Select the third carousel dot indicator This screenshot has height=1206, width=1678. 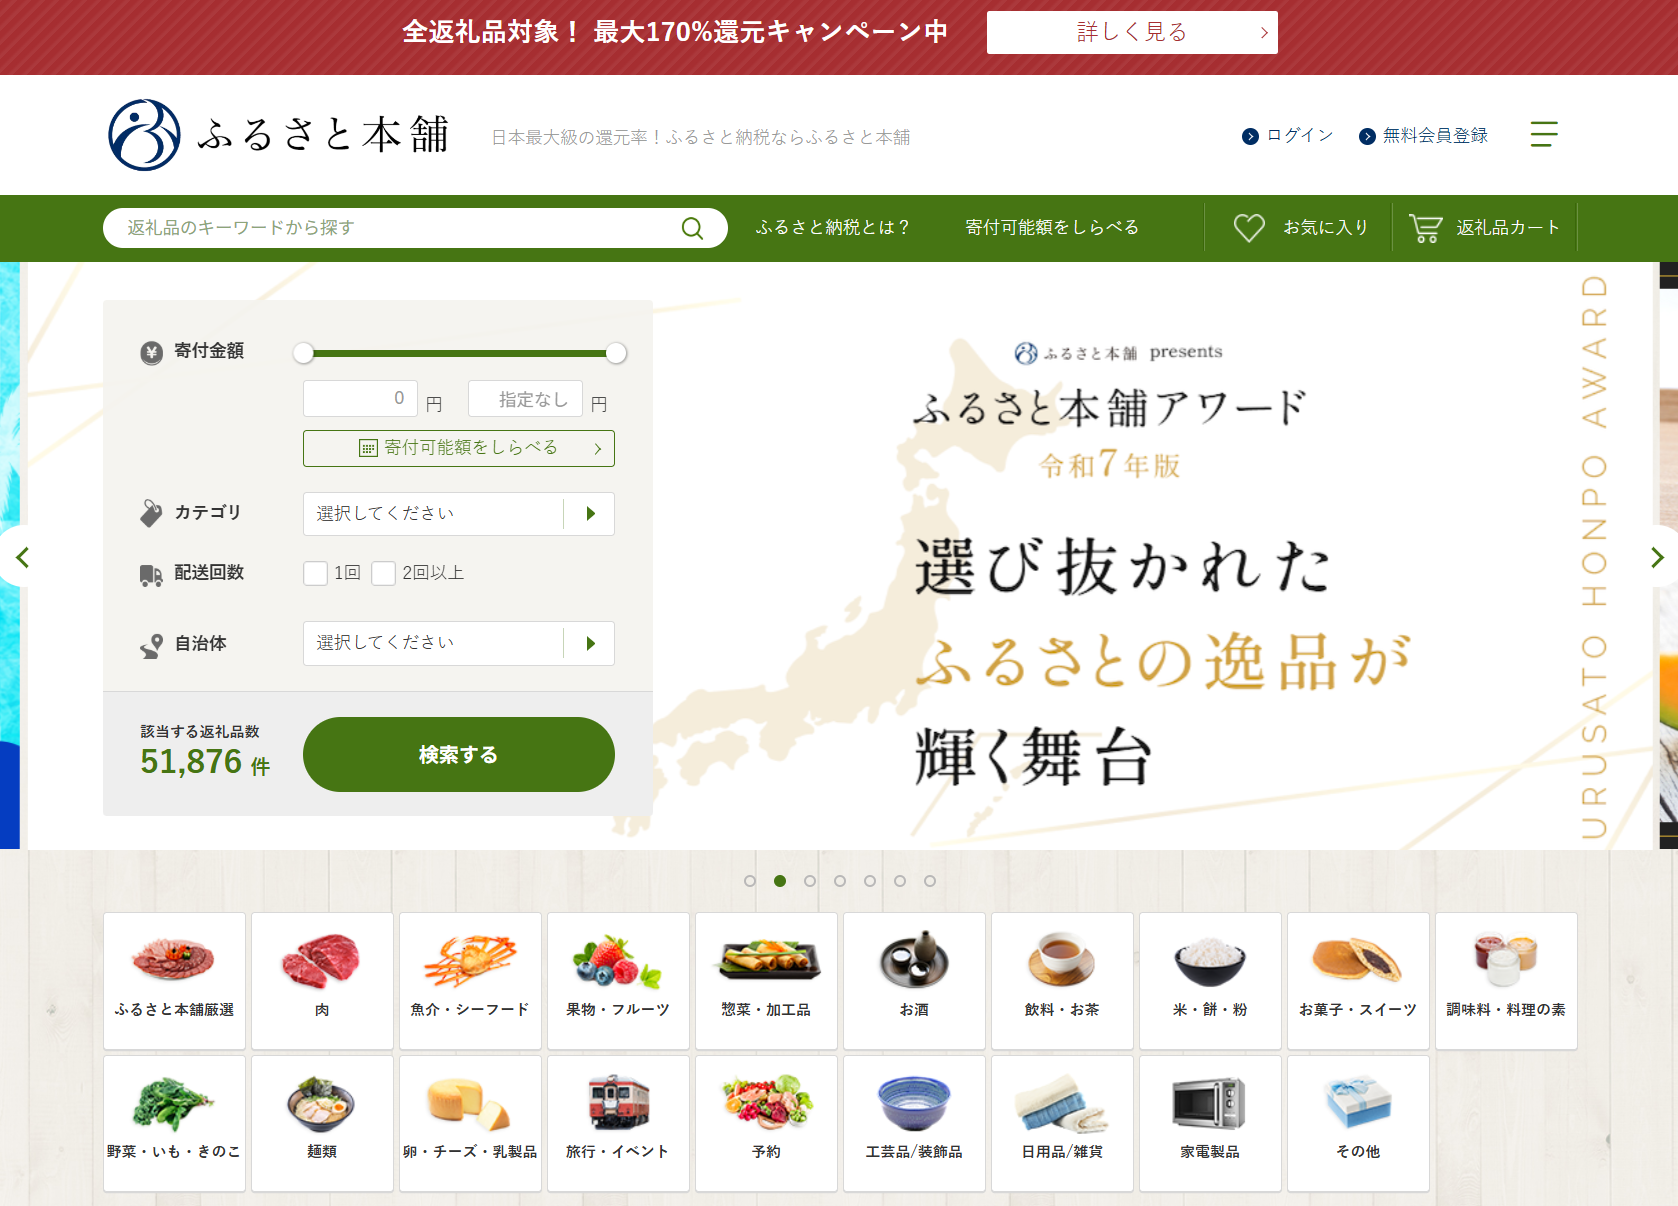click(x=810, y=881)
